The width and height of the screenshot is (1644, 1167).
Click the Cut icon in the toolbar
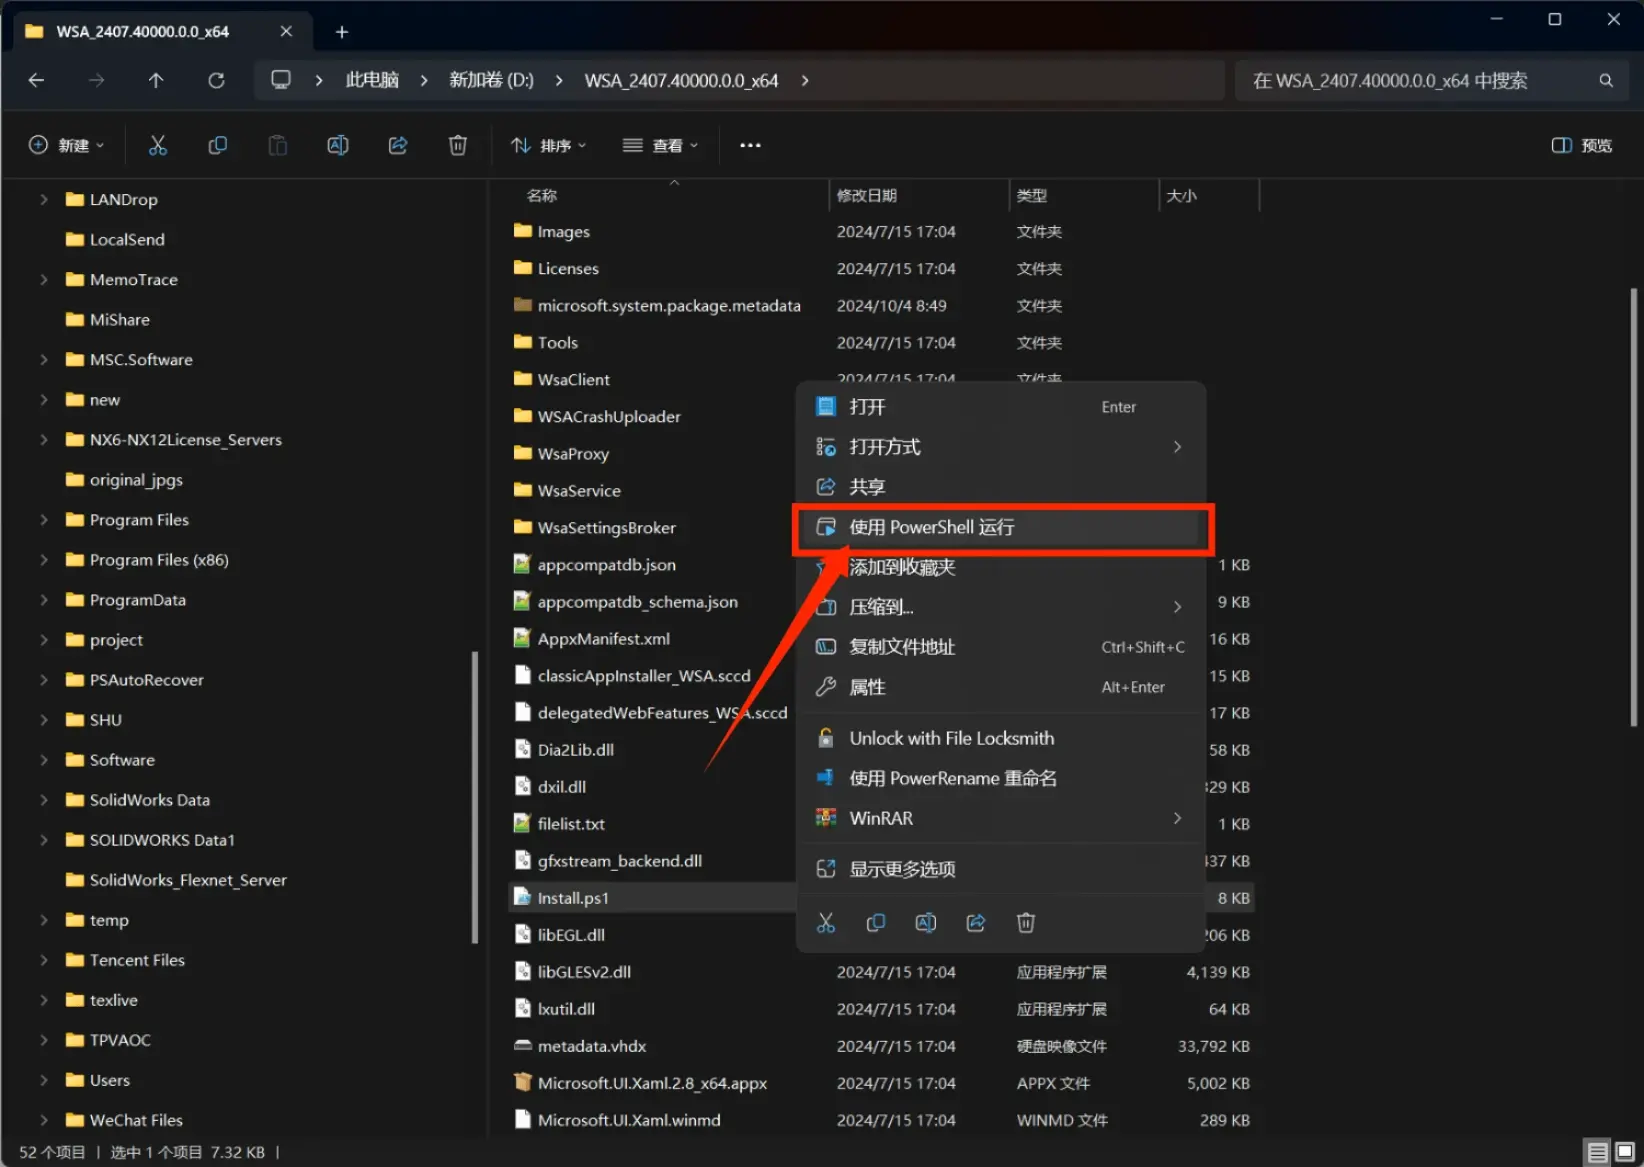157,145
